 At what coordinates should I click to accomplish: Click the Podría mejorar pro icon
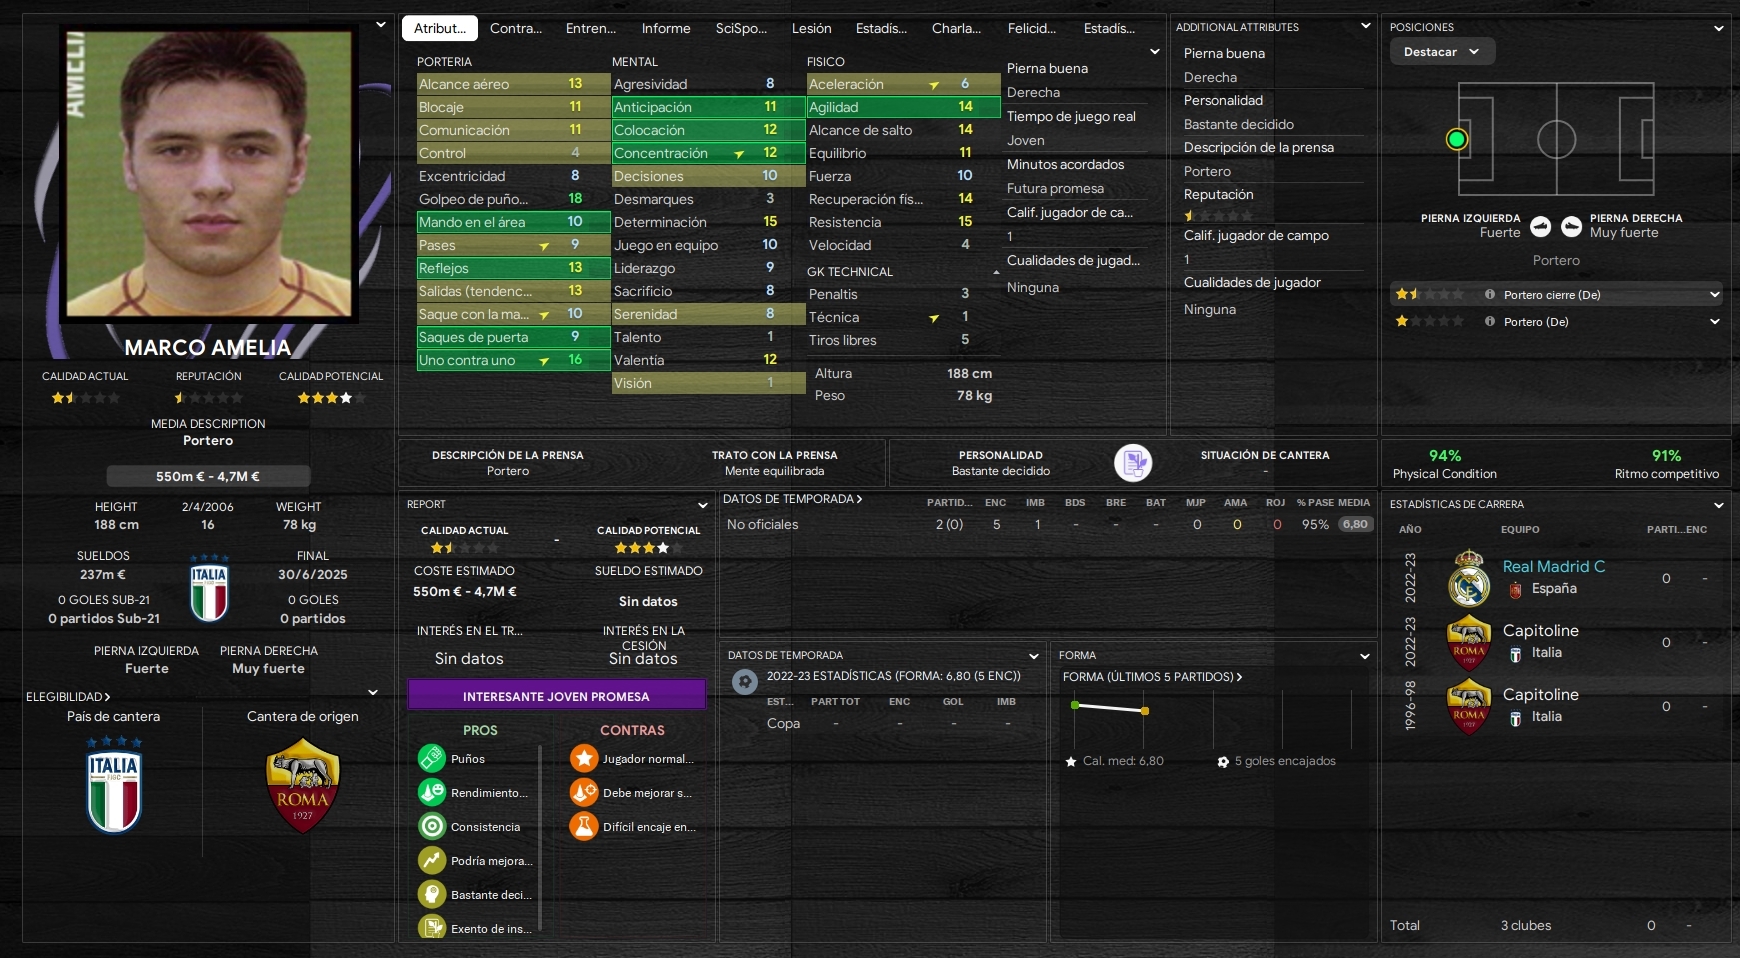click(432, 860)
